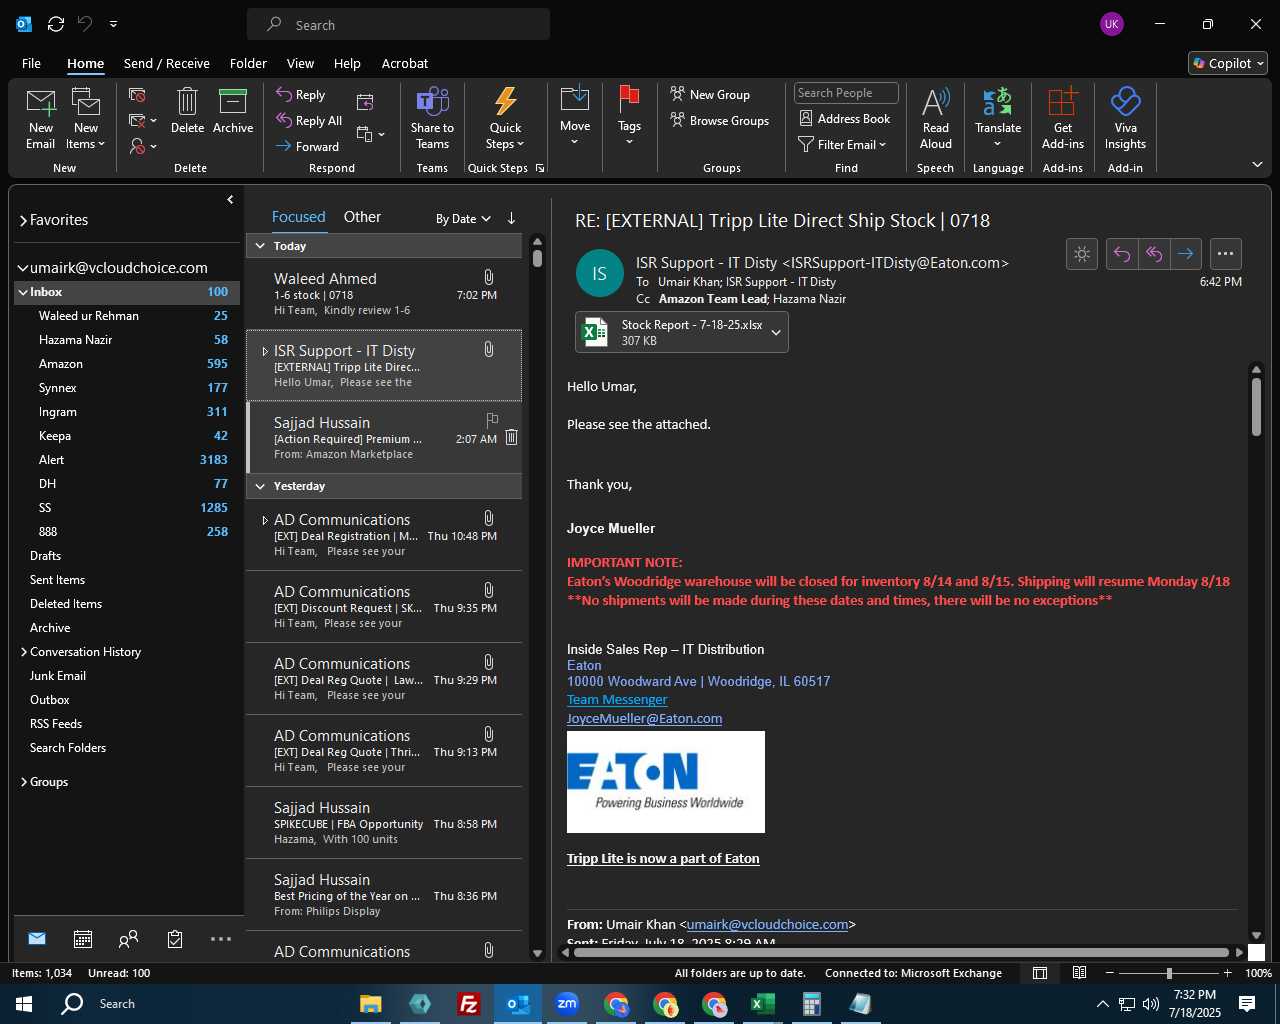The height and width of the screenshot is (1024, 1280).
Task: Open Team Messenger link
Action: point(617,700)
